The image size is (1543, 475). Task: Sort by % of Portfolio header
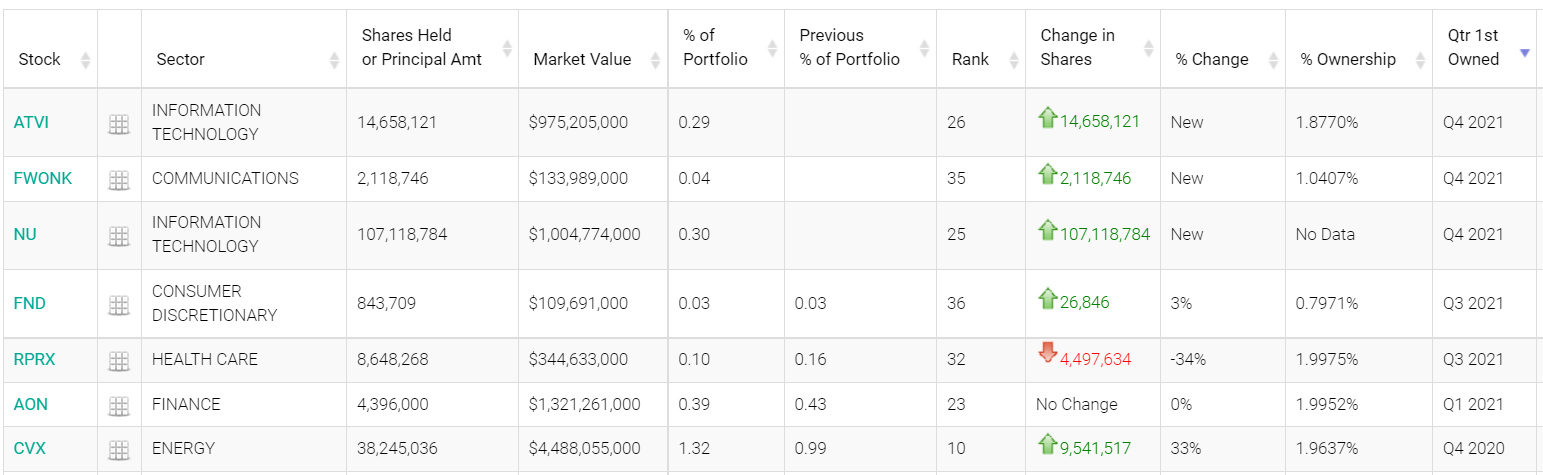(715, 48)
